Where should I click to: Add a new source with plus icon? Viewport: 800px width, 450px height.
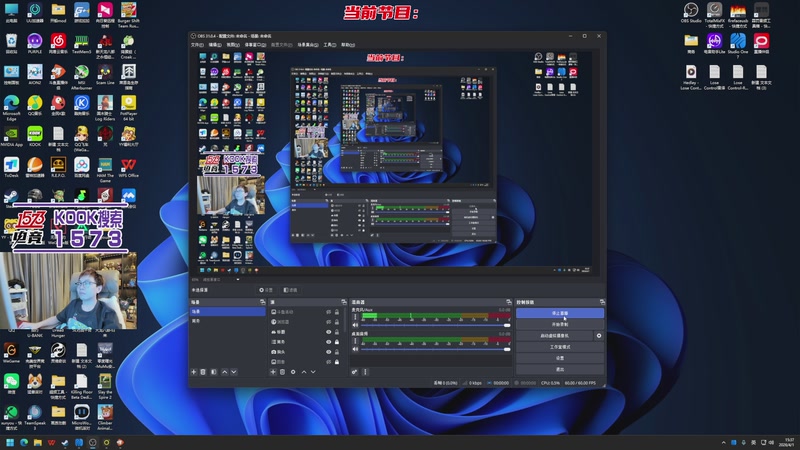[273, 372]
